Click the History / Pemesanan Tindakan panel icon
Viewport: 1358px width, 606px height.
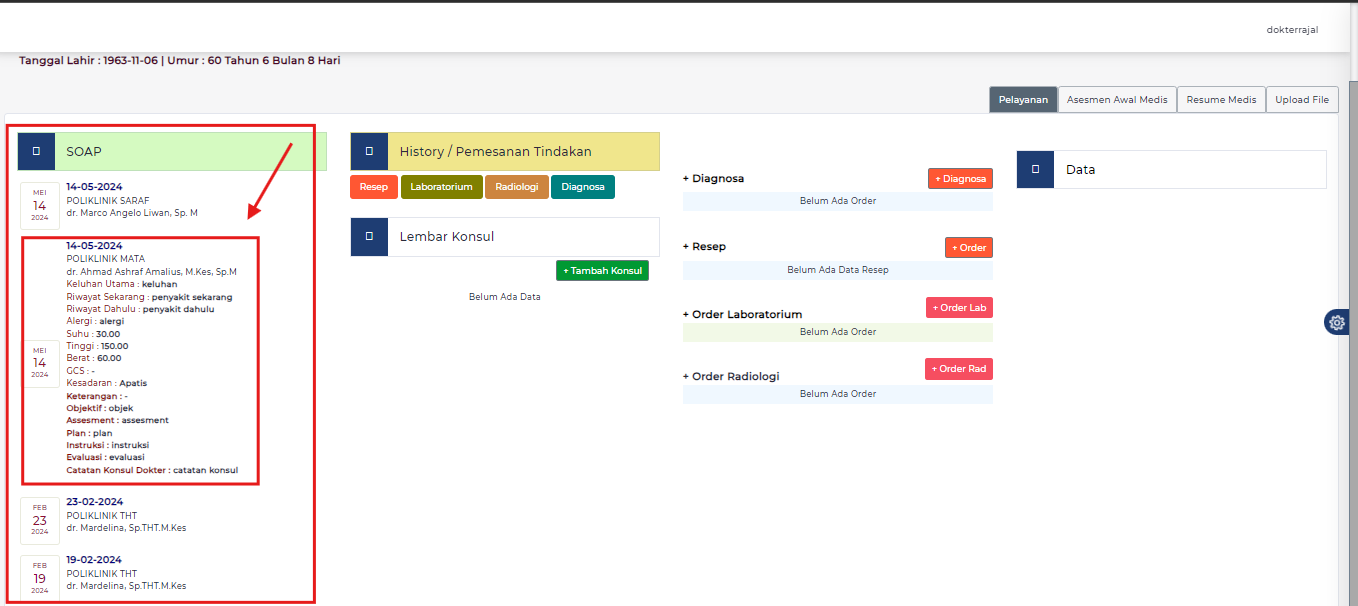369,150
